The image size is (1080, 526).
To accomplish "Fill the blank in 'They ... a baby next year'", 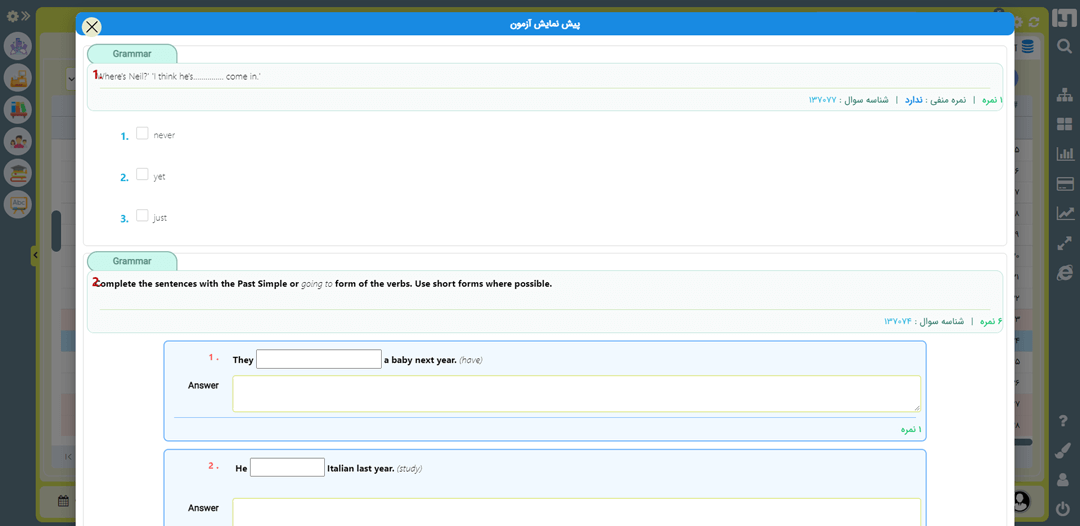I will (x=319, y=359).
